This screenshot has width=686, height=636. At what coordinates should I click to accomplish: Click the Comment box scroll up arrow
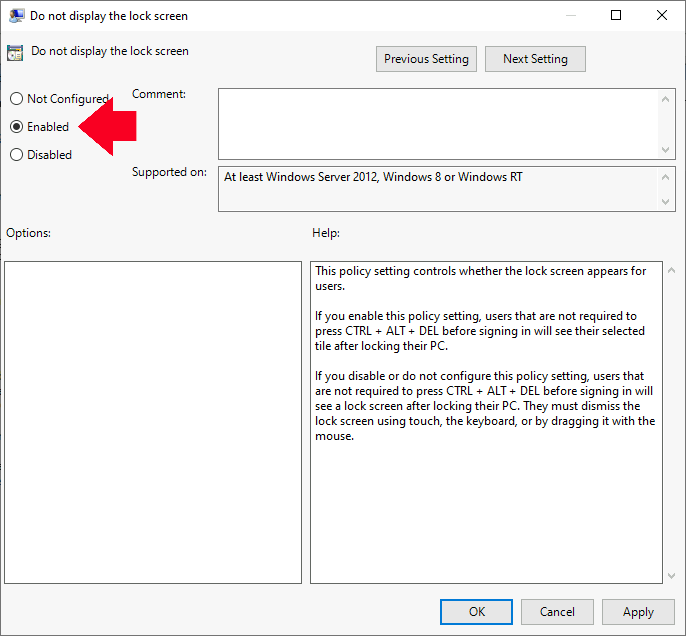pos(665,99)
